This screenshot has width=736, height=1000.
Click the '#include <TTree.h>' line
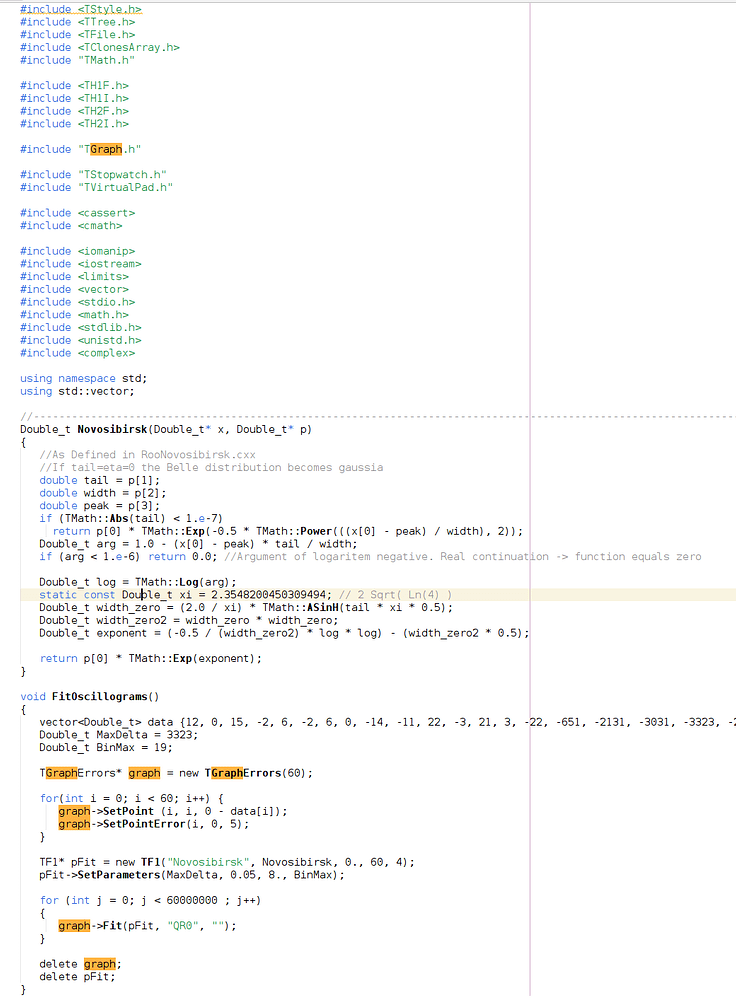click(77, 22)
